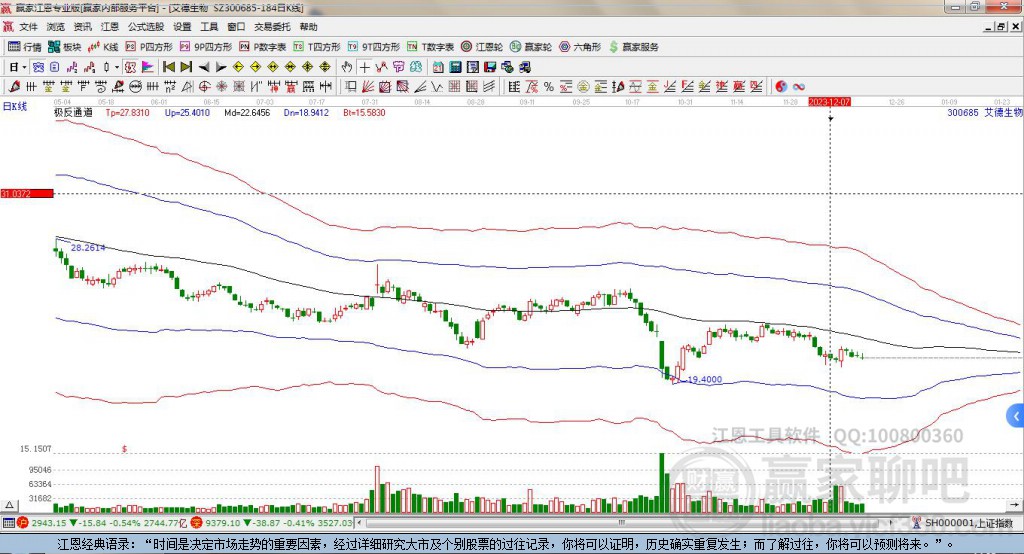Expand the candlestick style dropdown arrow

coord(117,67)
